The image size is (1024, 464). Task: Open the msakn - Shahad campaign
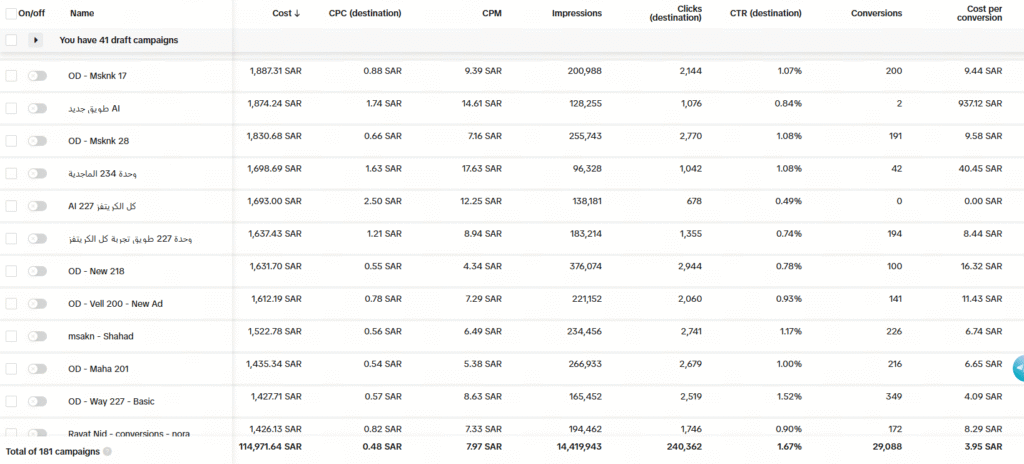tap(100, 336)
